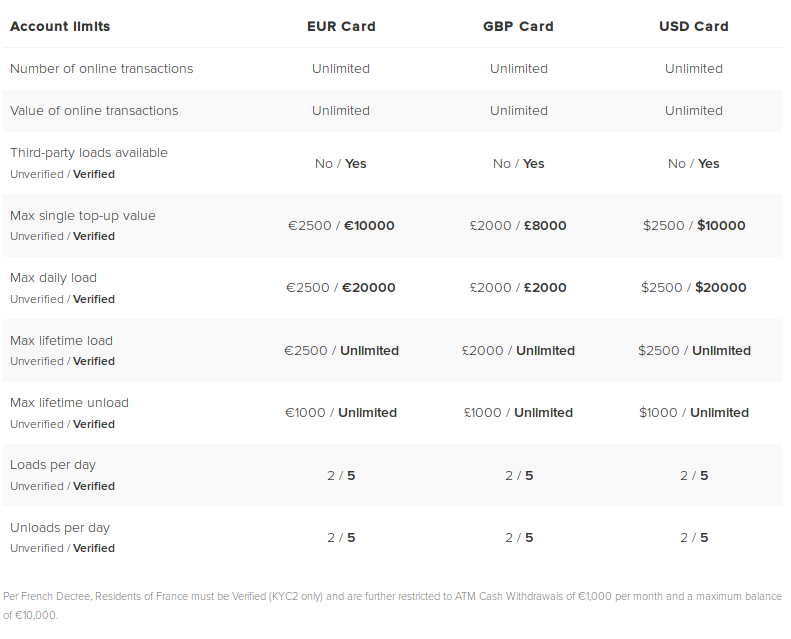Click the Max single top-up value label
Image resolution: width=791 pixels, height=639 pixels.
[83, 215]
